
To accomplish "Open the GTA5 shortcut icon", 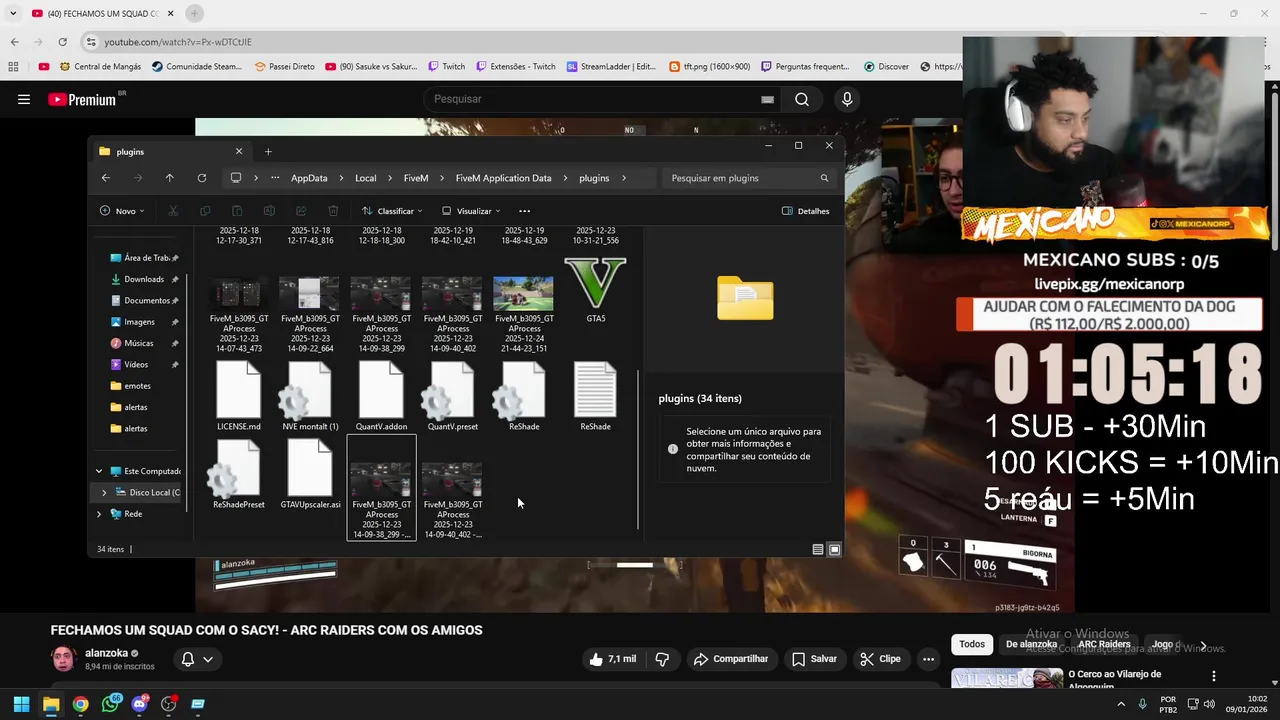I will (x=595, y=291).
